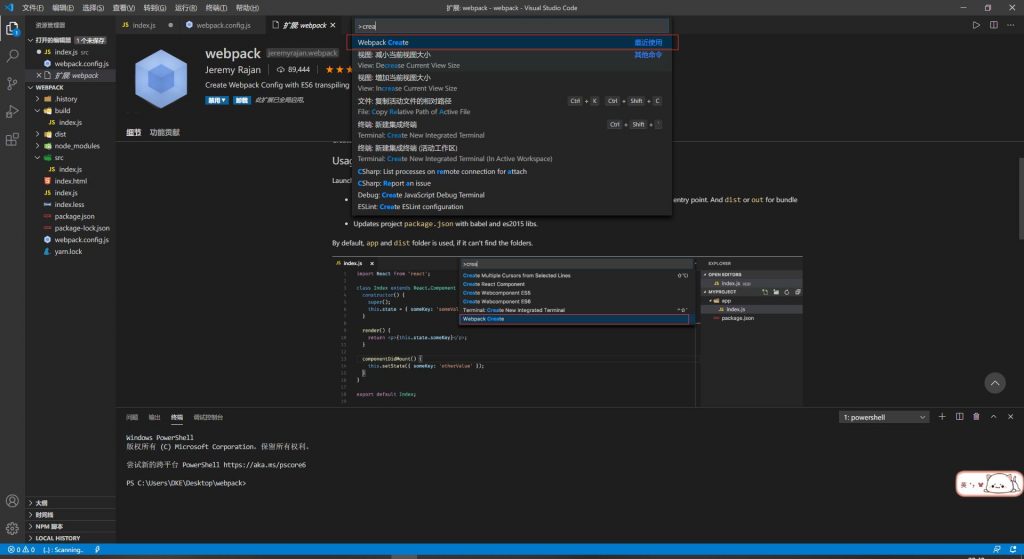Click the command palette input field

click(510, 26)
